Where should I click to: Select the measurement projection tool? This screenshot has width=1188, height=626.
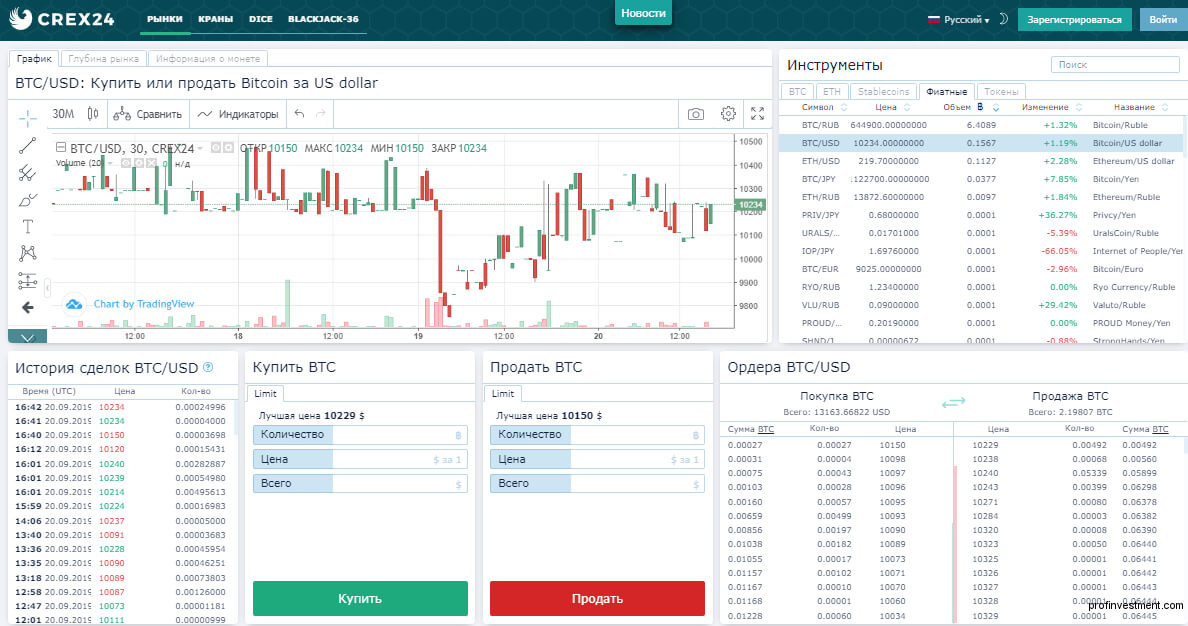pyautogui.click(x=27, y=280)
